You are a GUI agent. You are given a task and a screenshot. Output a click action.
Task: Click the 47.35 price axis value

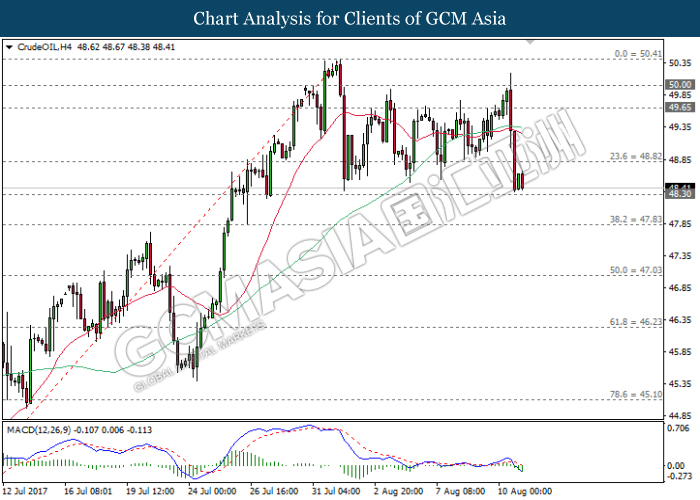(680, 256)
